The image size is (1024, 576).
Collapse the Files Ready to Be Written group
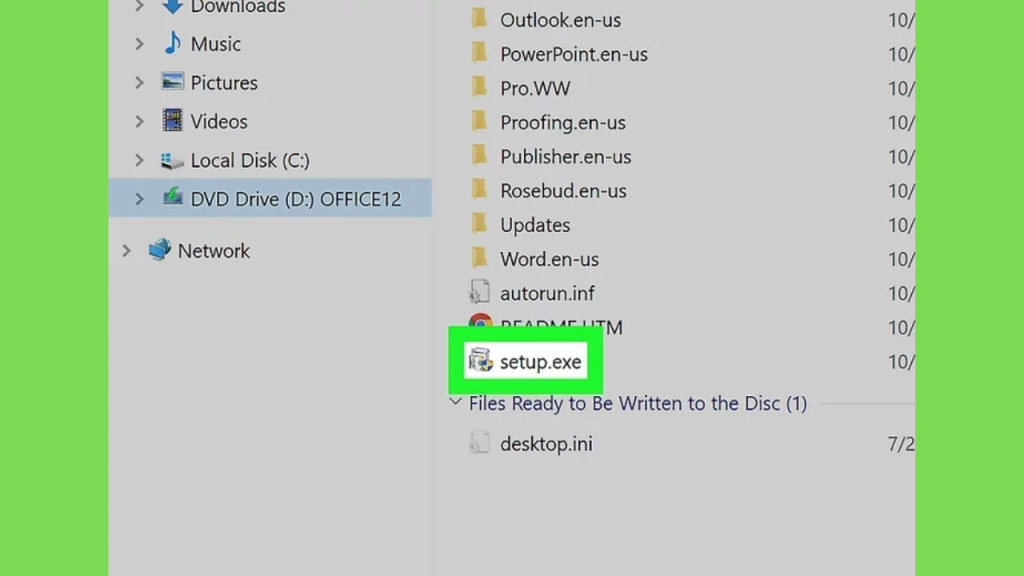pyautogui.click(x=456, y=402)
